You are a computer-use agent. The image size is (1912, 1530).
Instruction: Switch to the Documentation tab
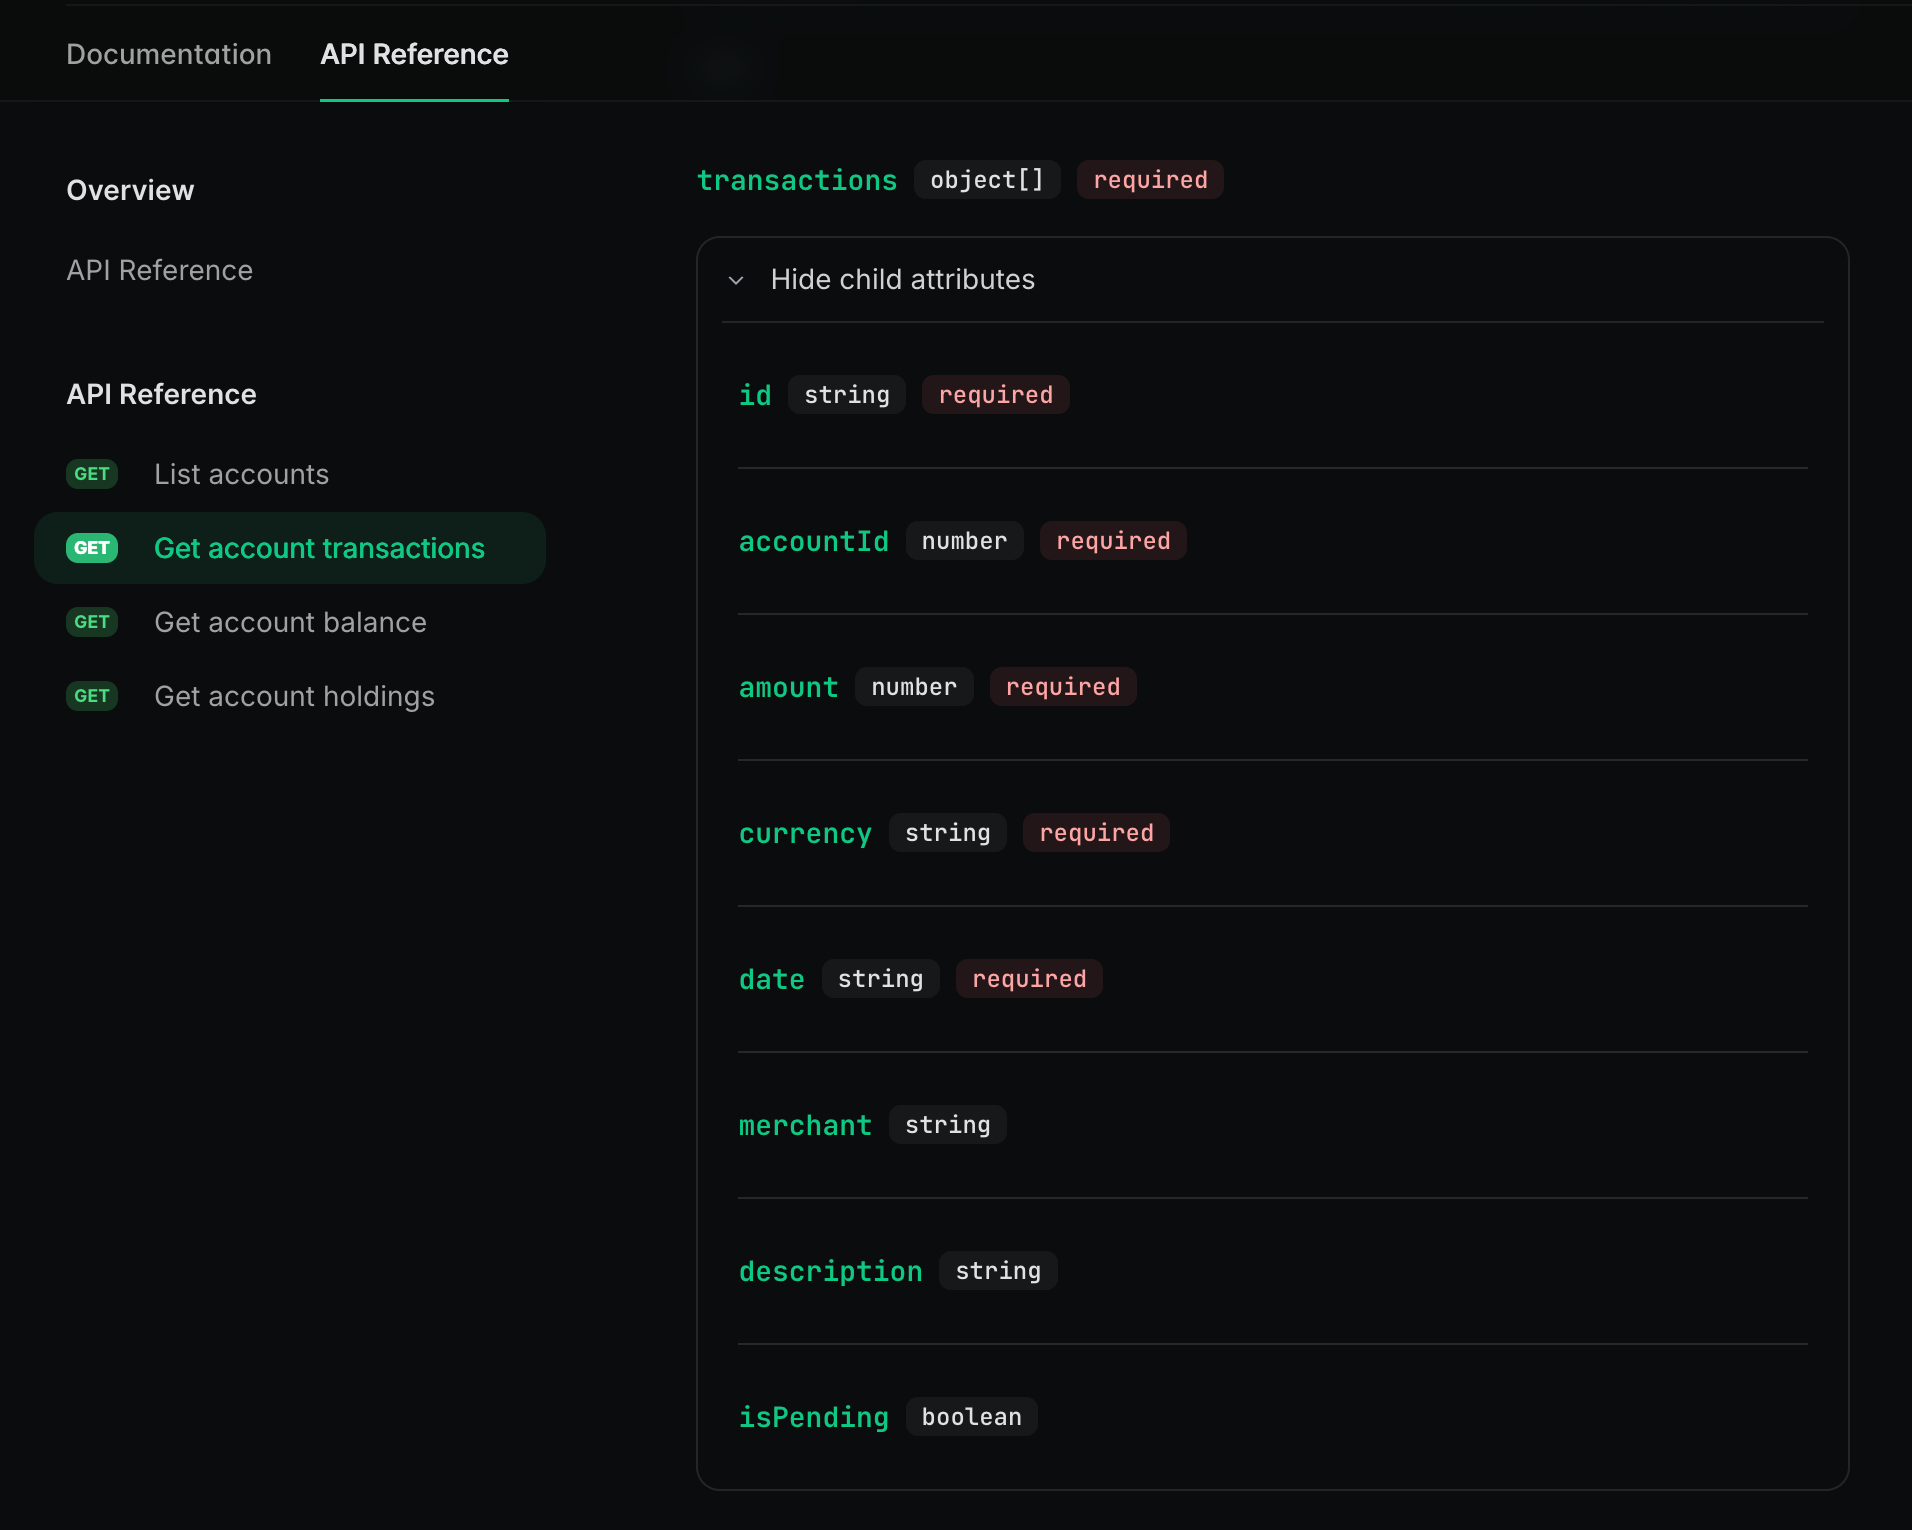pyautogui.click(x=169, y=54)
